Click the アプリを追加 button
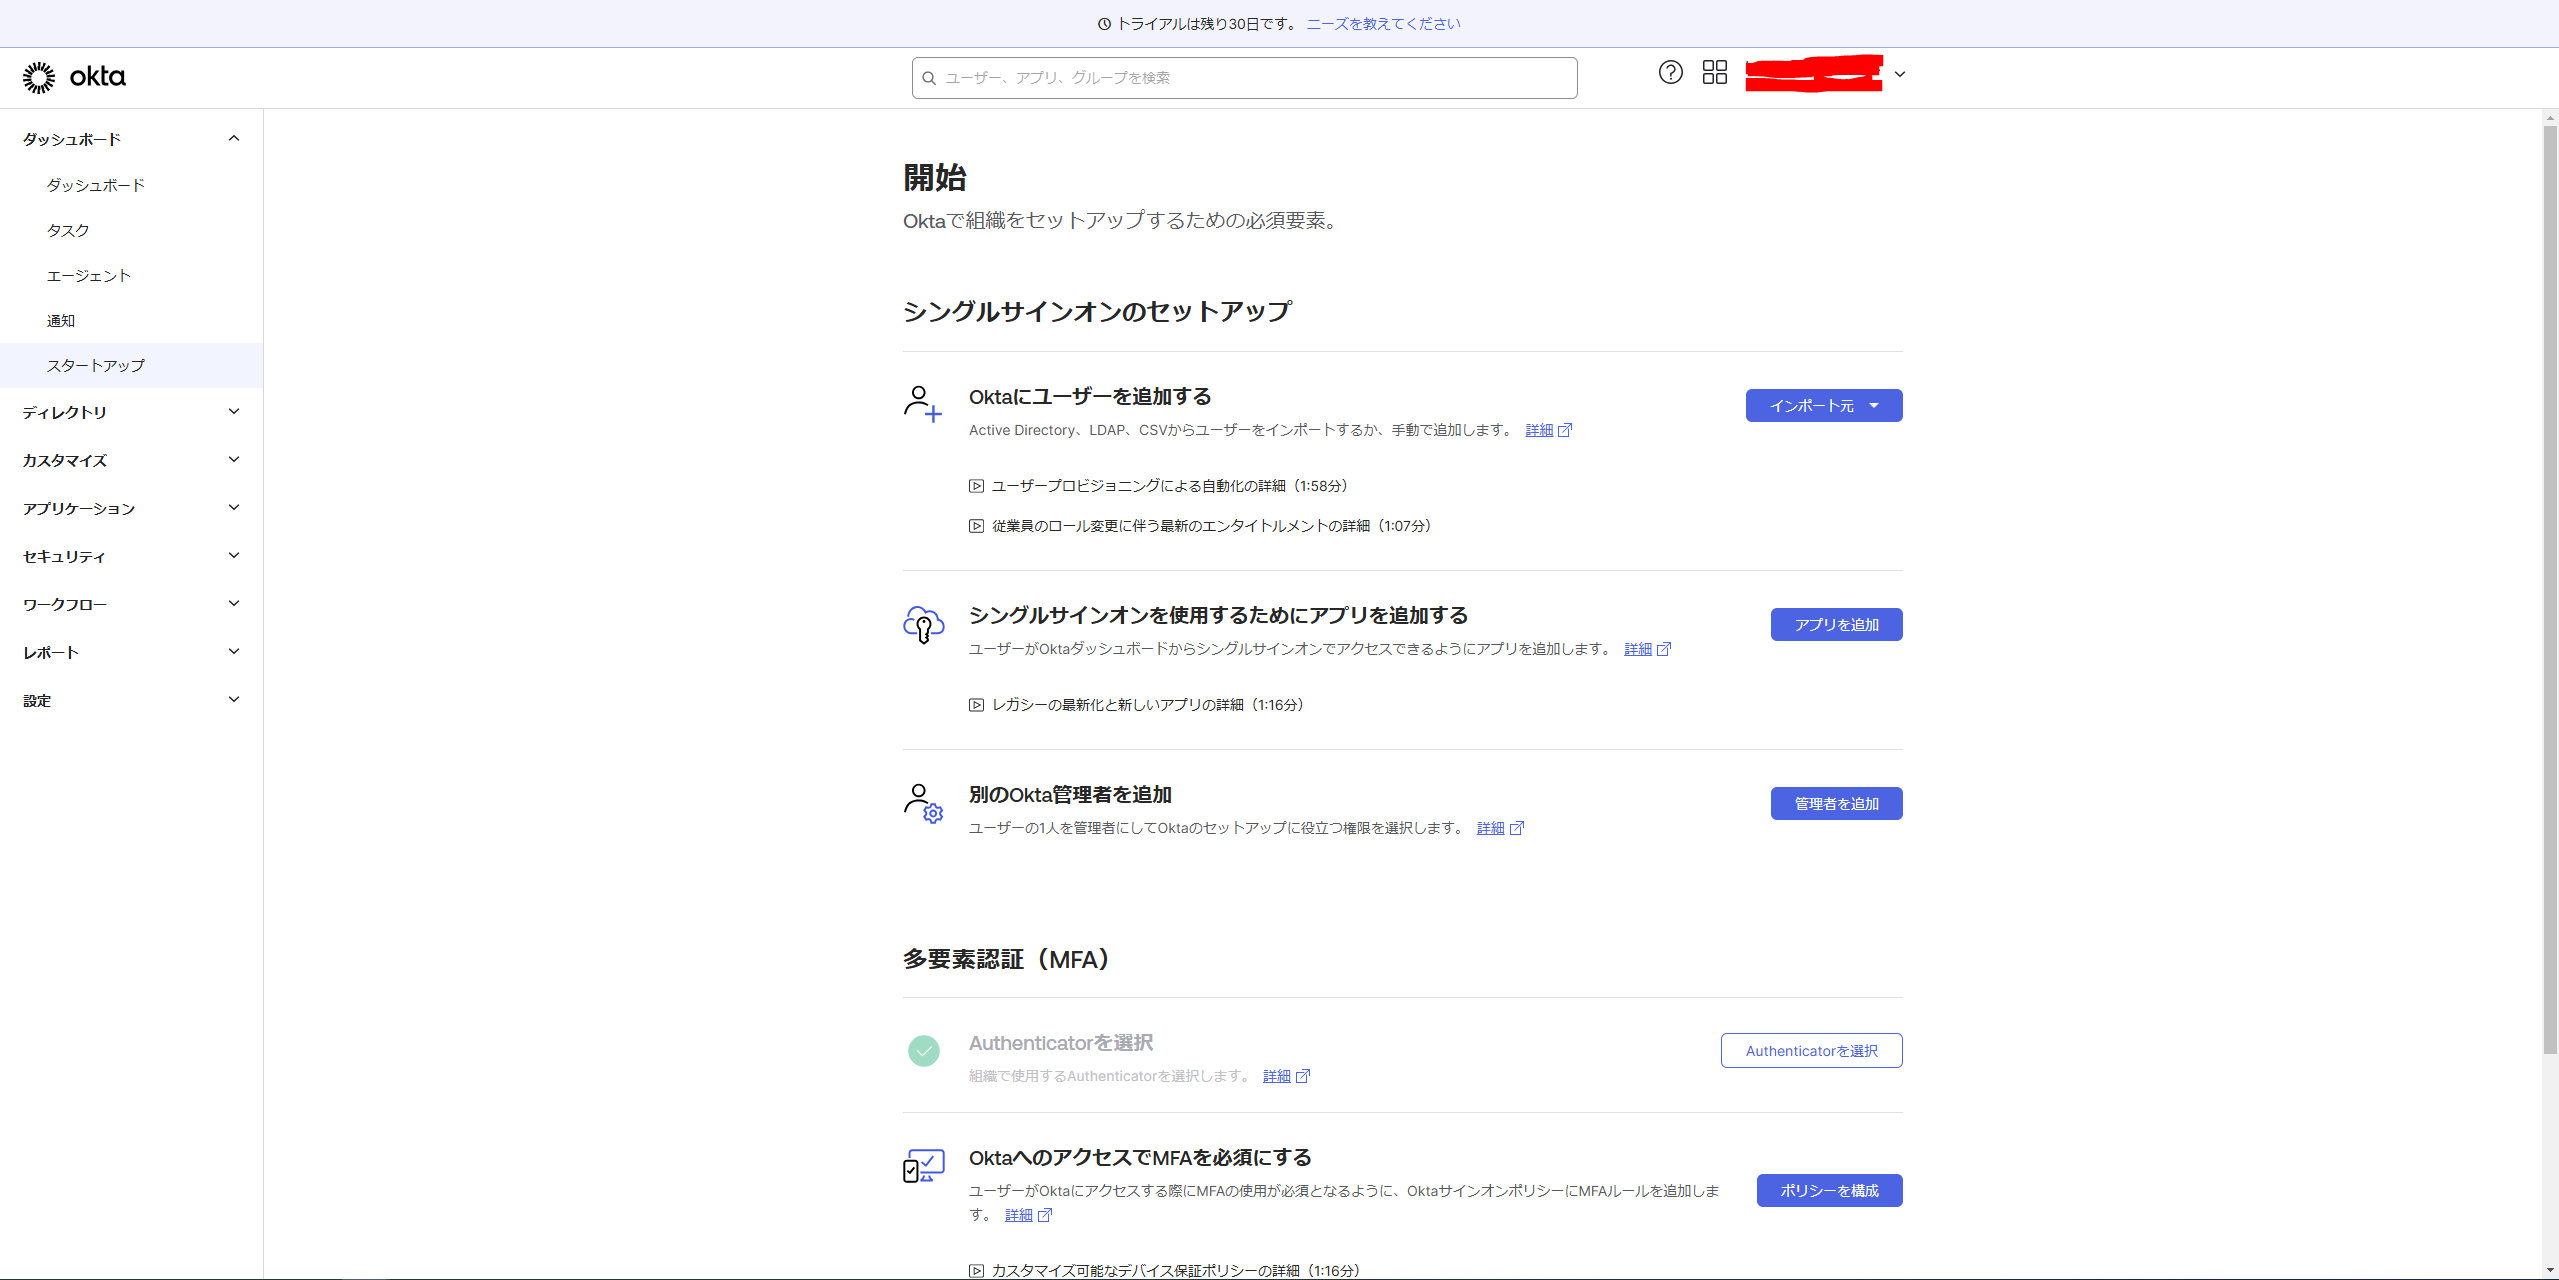The height and width of the screenshot is (1280, 2559). pyautogui.click(x=1835, y=624)
